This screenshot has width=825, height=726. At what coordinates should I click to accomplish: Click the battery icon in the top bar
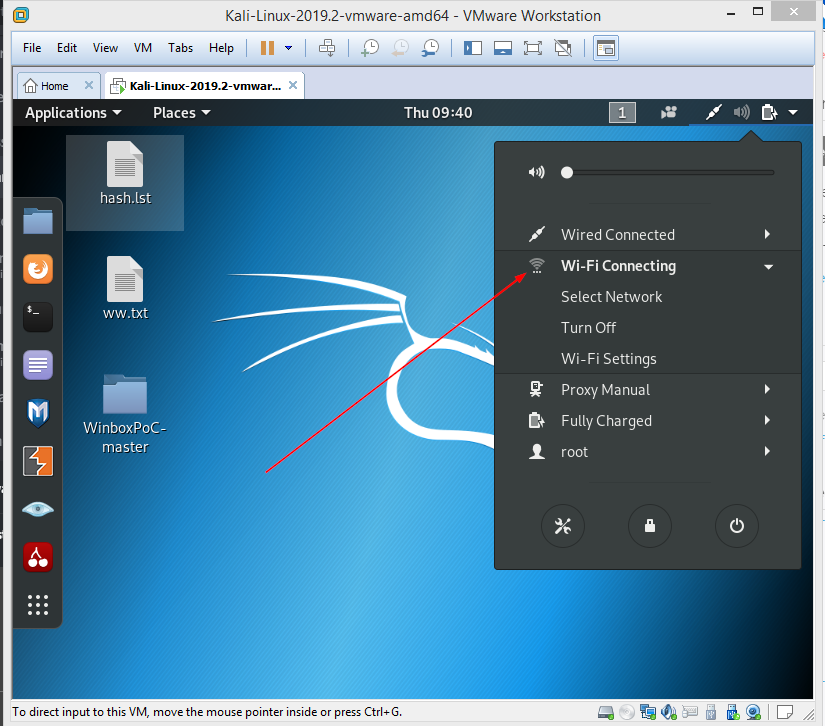tap(769, 112)
